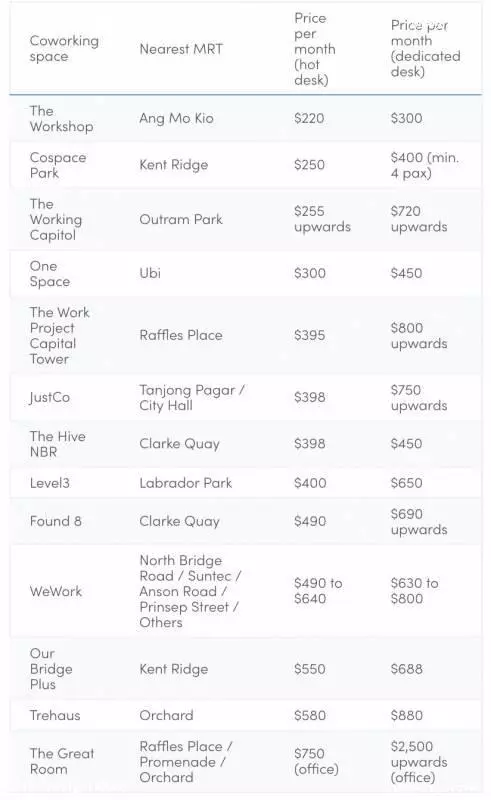Click the $490 to $640 price cell
The width and height of the screenshot is (491, 800).
click(318, 591)
